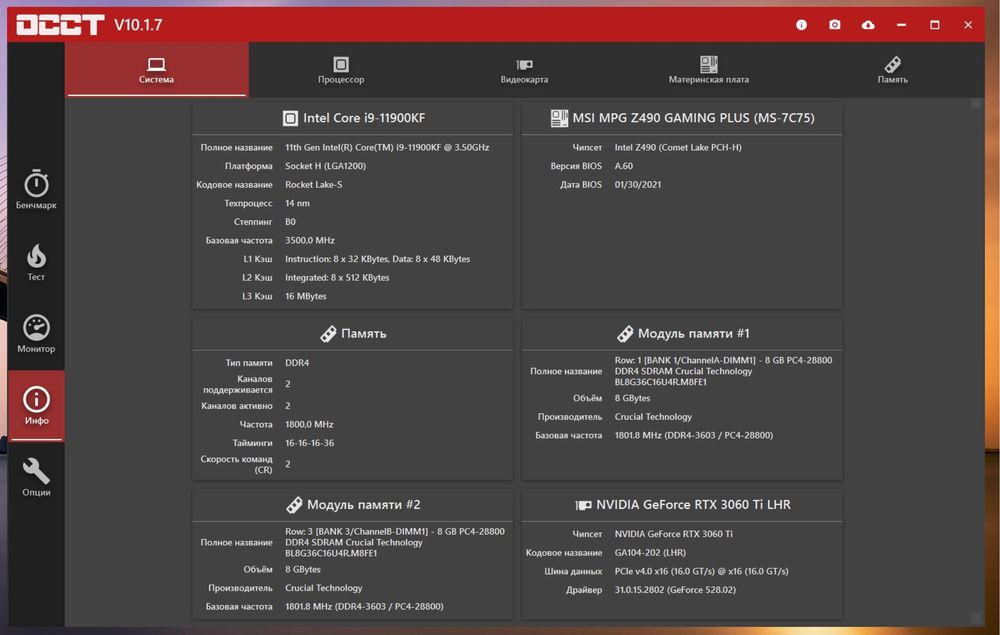Click the BIOS version A.60 value

tap(624, 166)
